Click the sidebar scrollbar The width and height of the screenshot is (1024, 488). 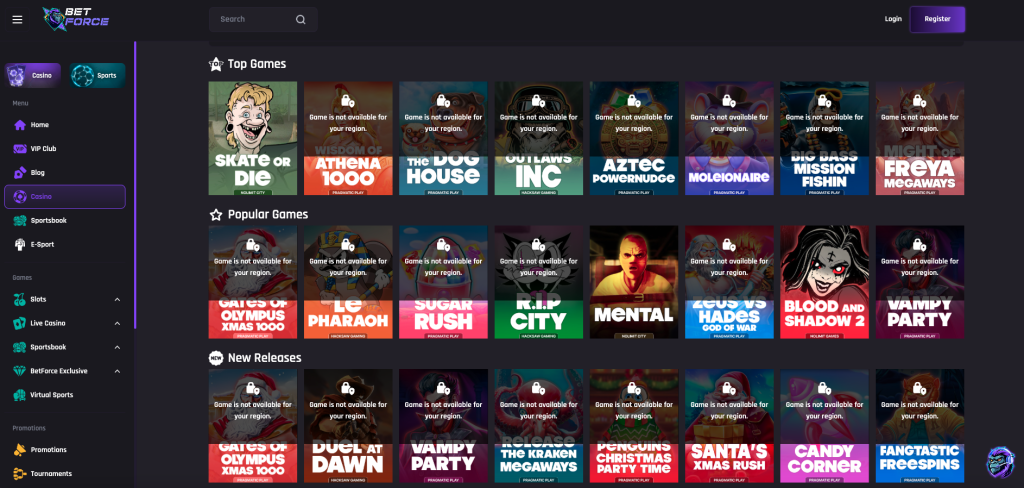pos(135,185)
